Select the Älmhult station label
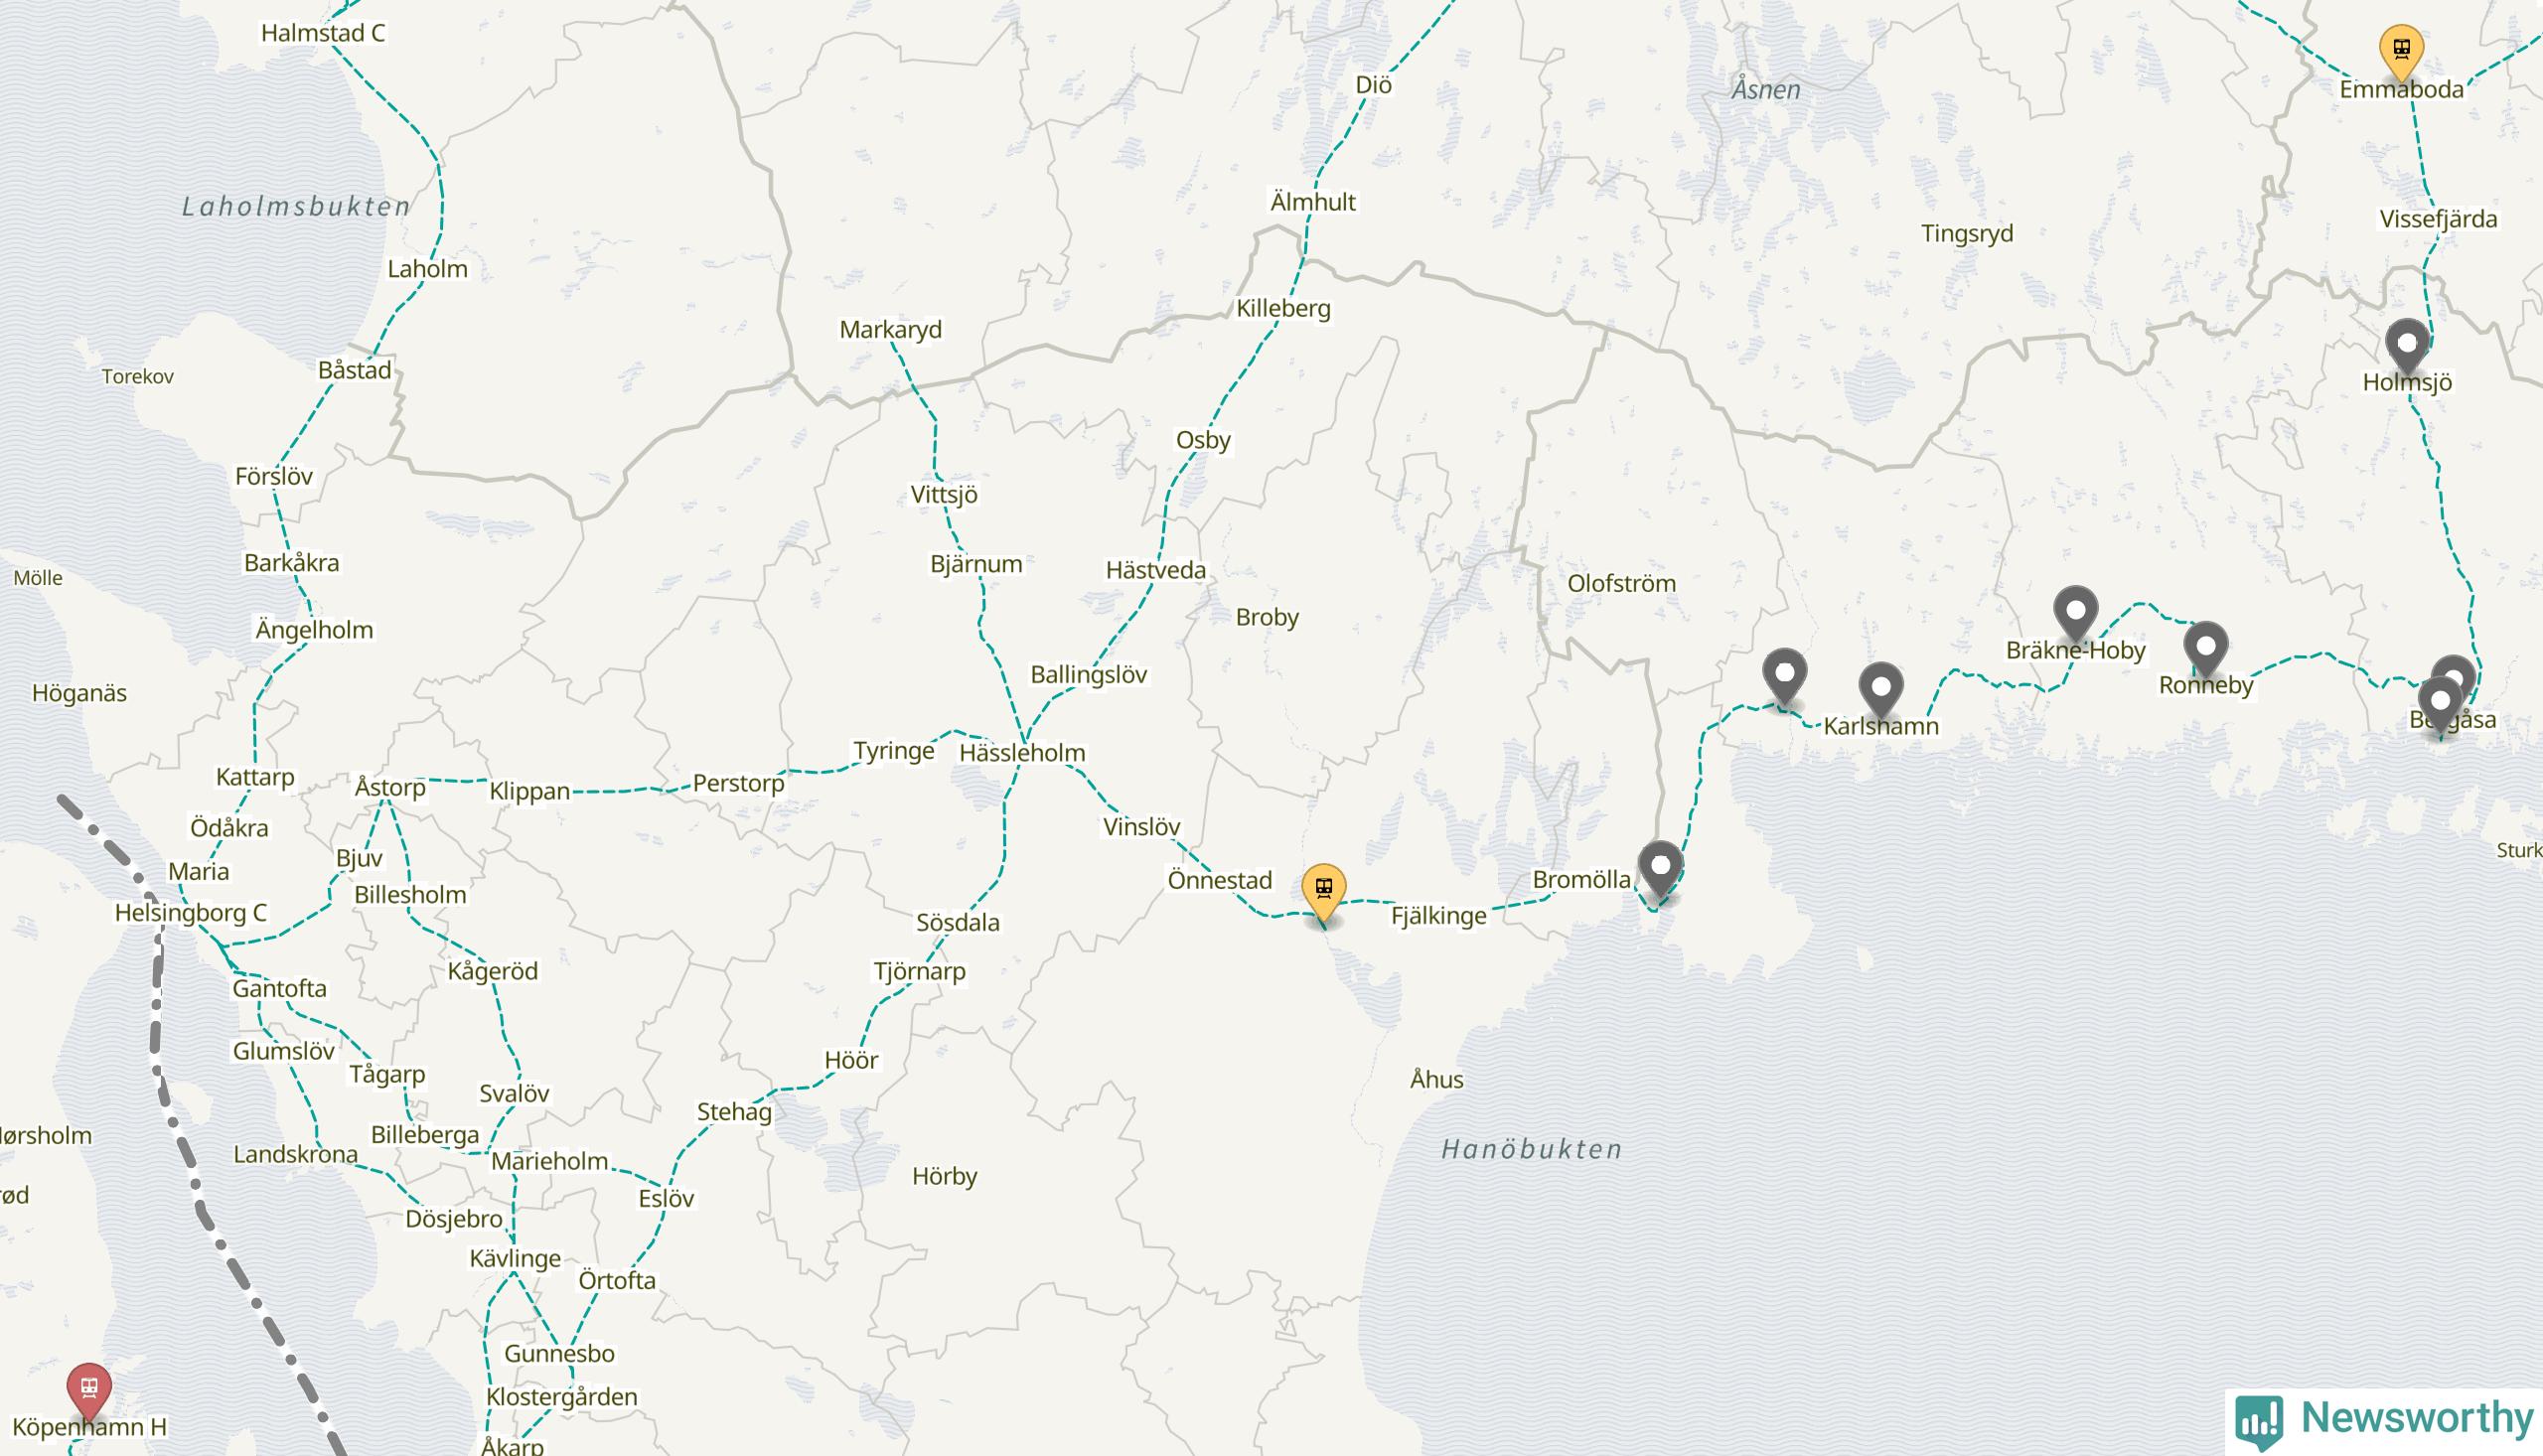Image resolution: width=2543 pixels, height=1456 pixels. click(x=1313, y=201)
